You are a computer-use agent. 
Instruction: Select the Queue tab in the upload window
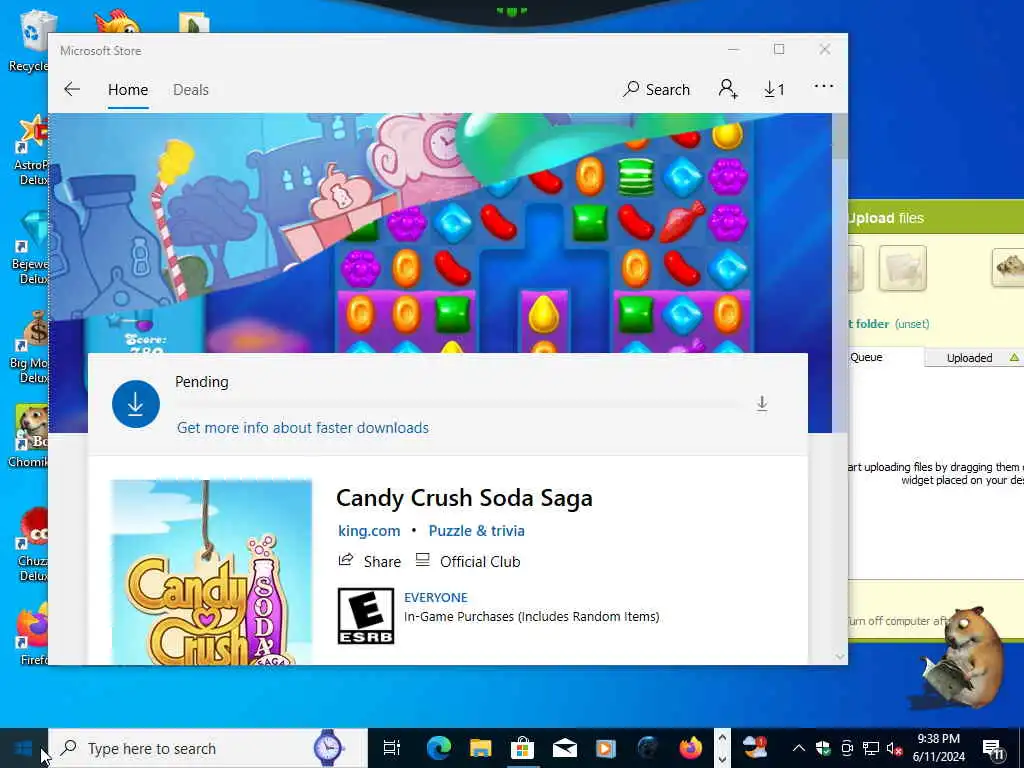pyautogui.click(x=867, y=357)
